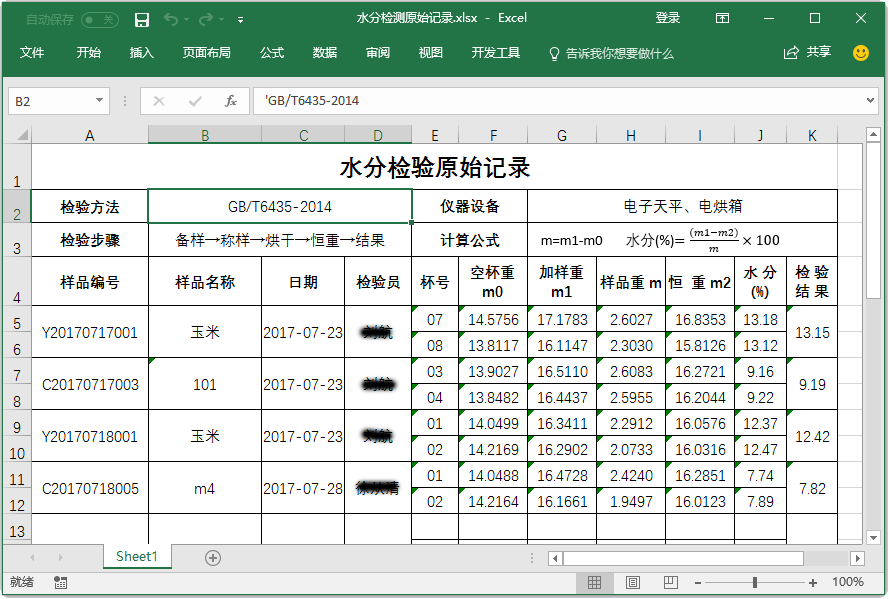Image resolution: width=889 pixels, height=599 pixels.
Task: Click the 100% zoom level button
Action: pyautogui.click(x=848, y=582)
